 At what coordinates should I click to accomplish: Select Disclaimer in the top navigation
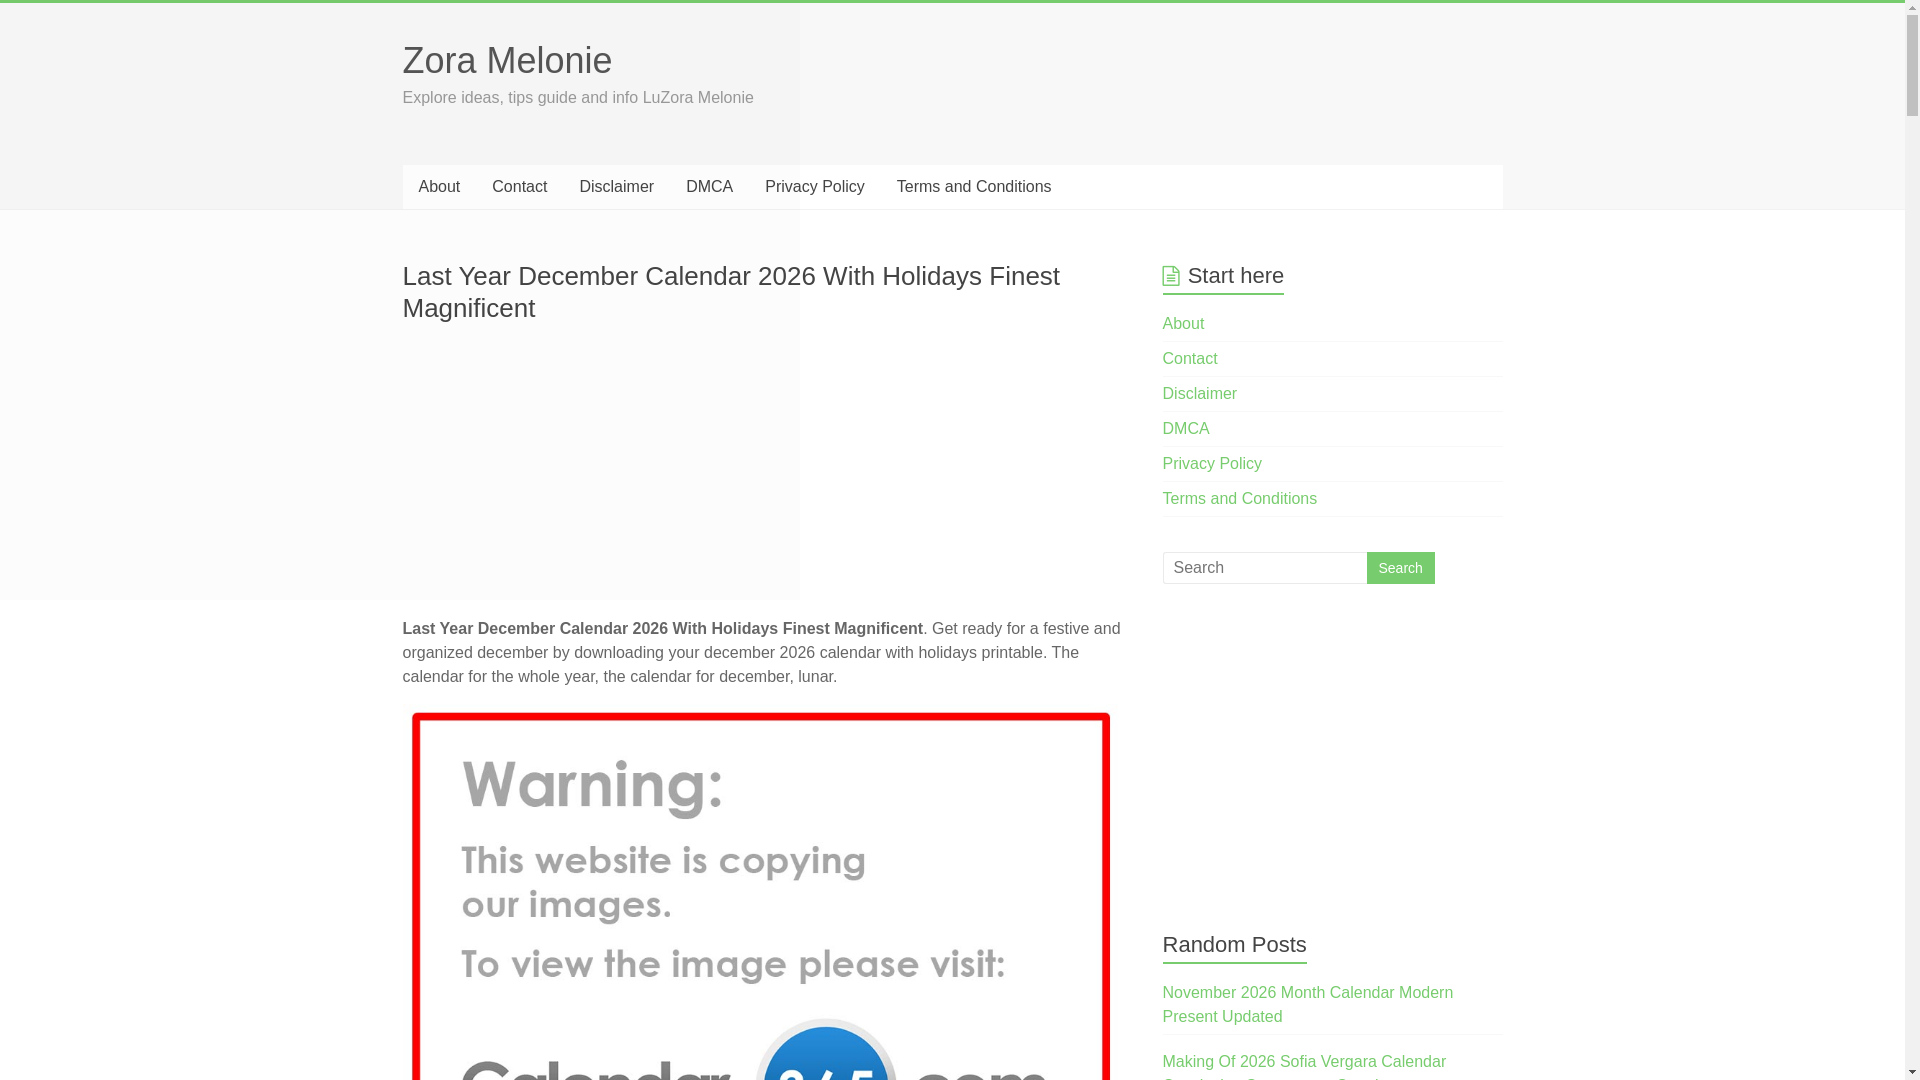point(616,187)
